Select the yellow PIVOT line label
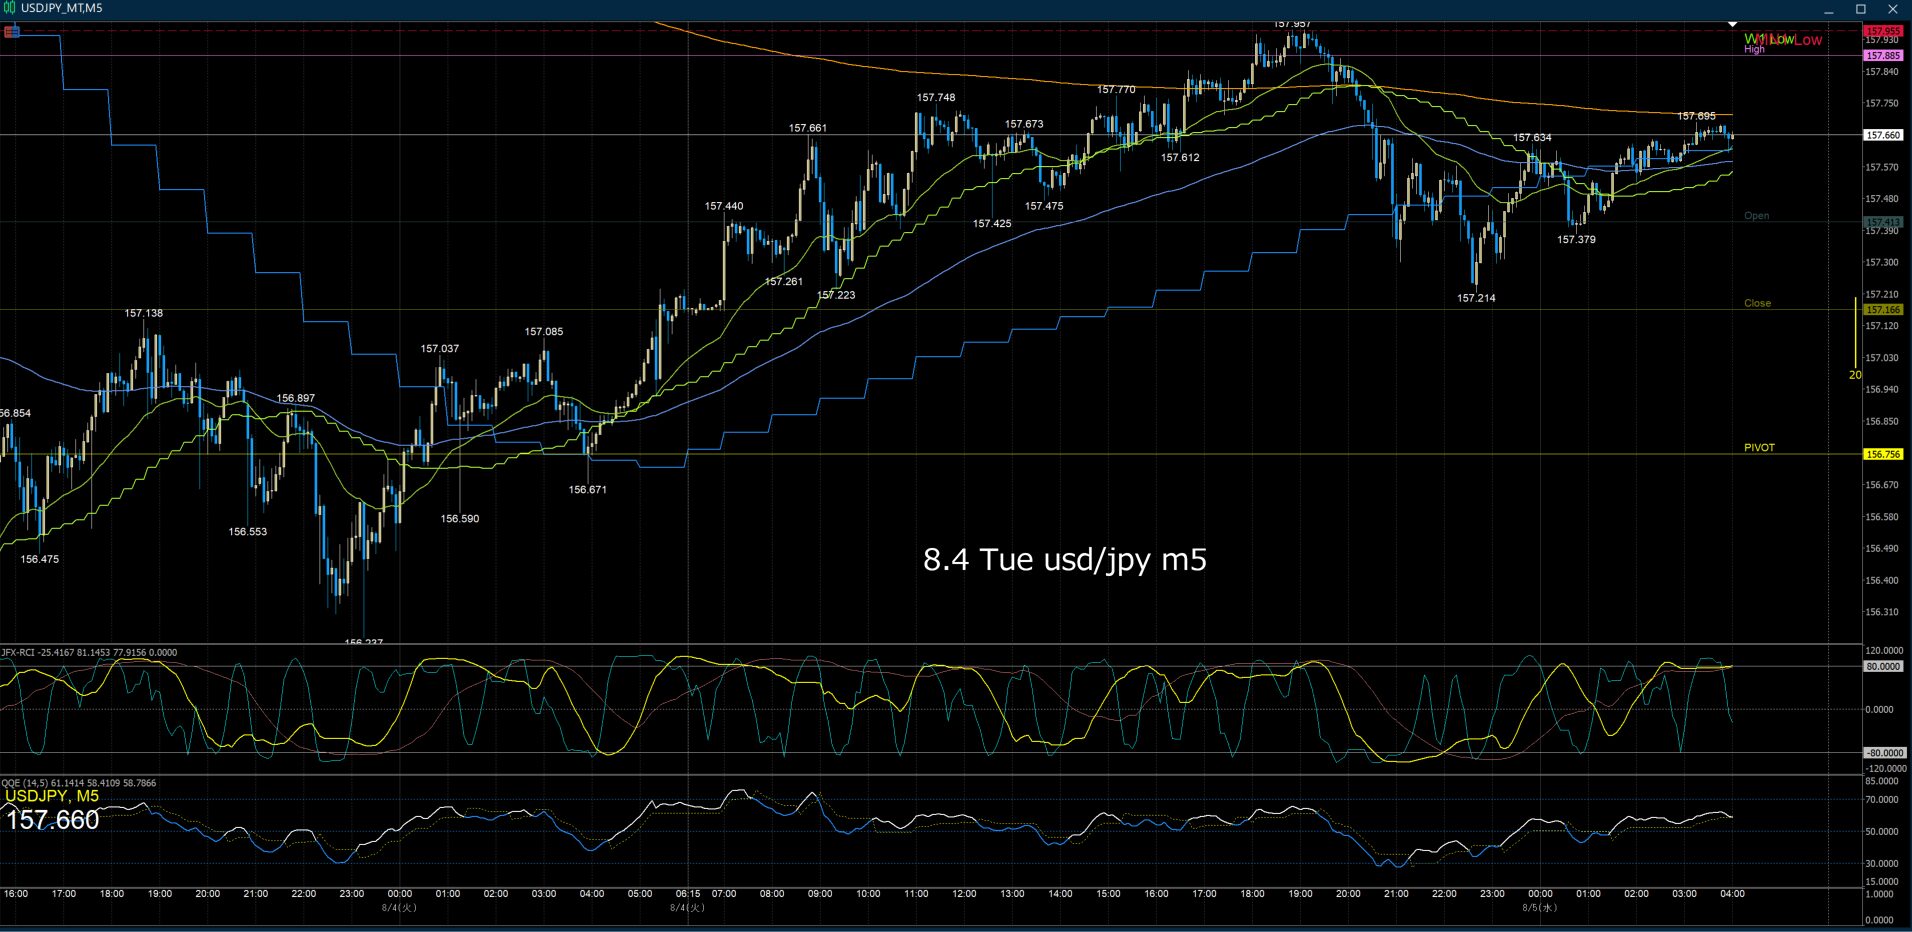1912x932 pixels. 1759,448
